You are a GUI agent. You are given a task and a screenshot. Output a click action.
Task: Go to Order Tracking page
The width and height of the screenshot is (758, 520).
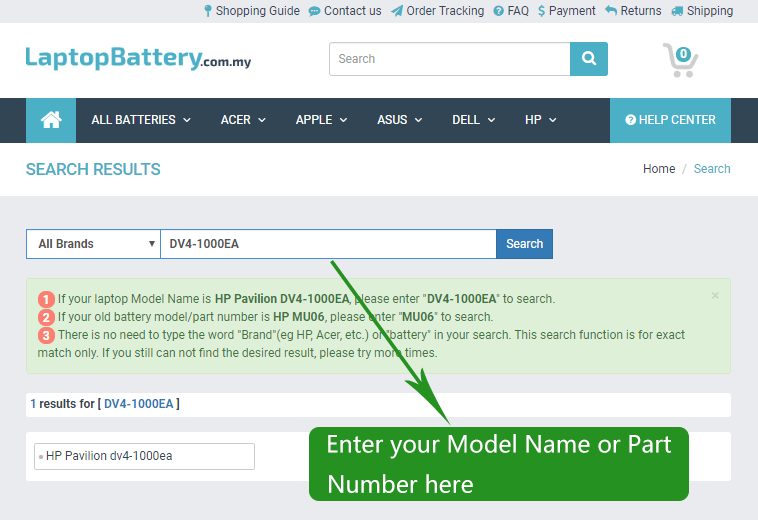point(437,11)
